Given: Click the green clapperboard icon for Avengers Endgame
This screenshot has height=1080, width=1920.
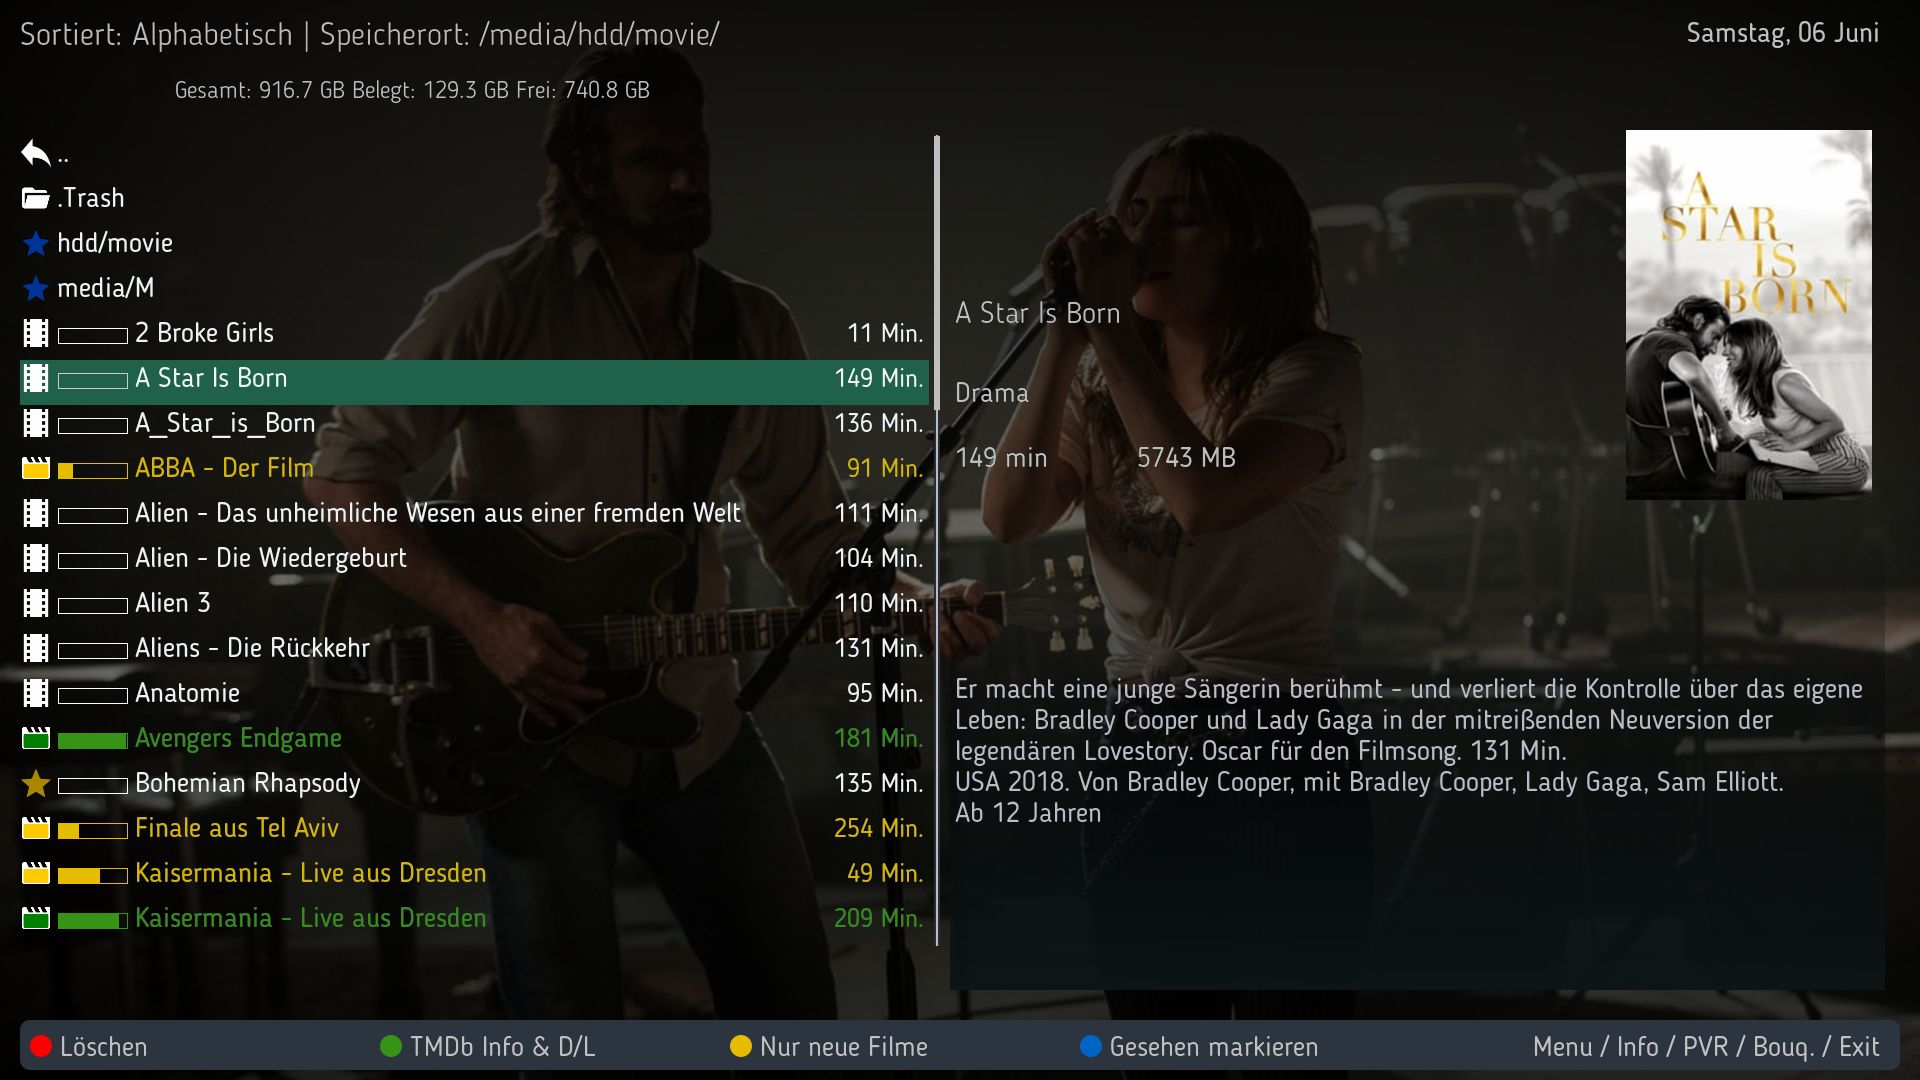Looking at the screenshot, I should point(35,738).
